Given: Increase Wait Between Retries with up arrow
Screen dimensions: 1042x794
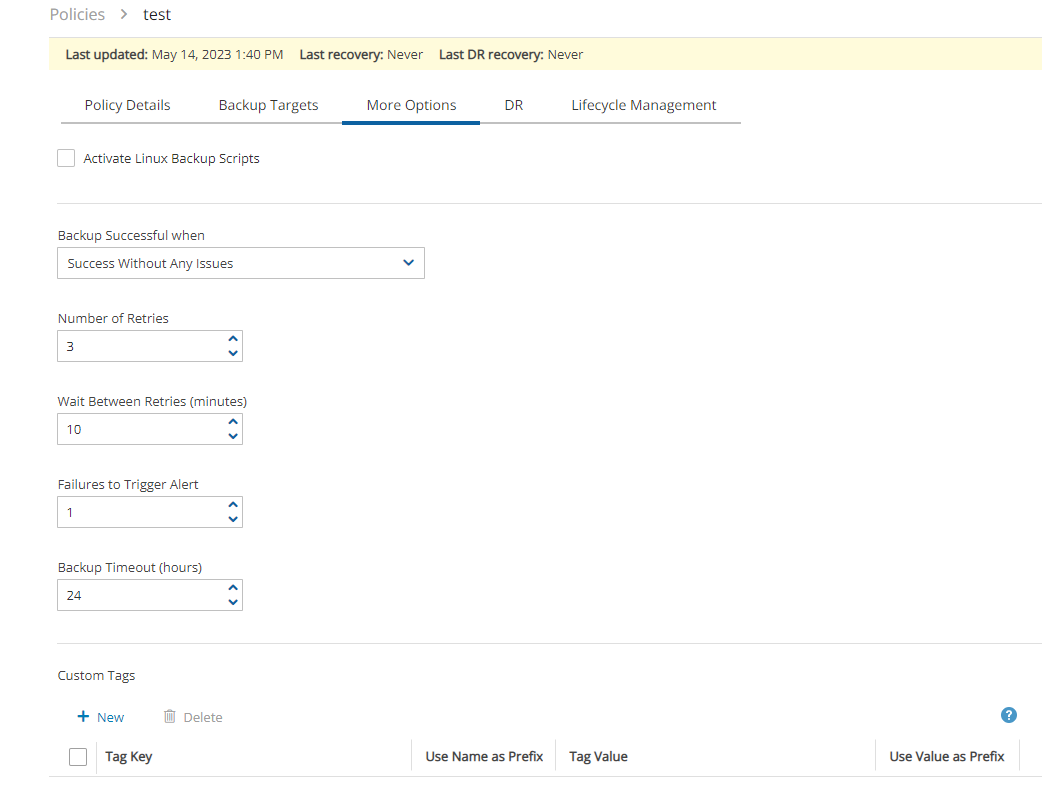Looking at the screenshot, I should tap(233, 423).
